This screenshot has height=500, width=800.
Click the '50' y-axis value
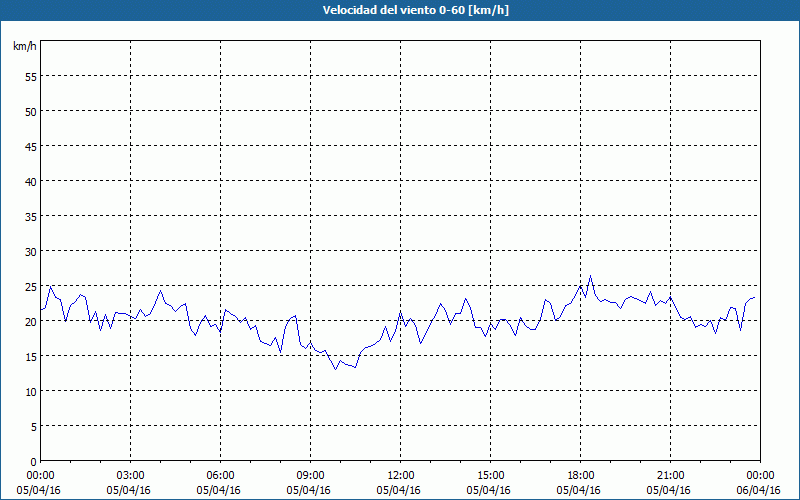coord(31,111)
